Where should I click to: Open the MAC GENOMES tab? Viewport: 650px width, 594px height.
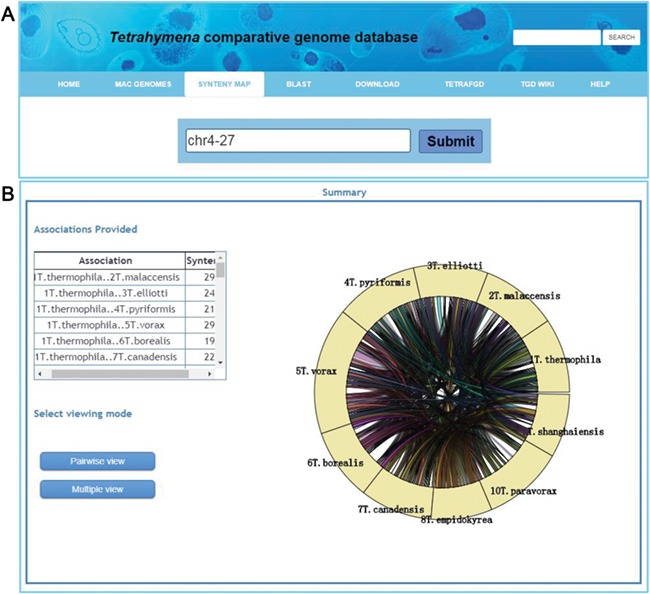[x=142, y=84]
